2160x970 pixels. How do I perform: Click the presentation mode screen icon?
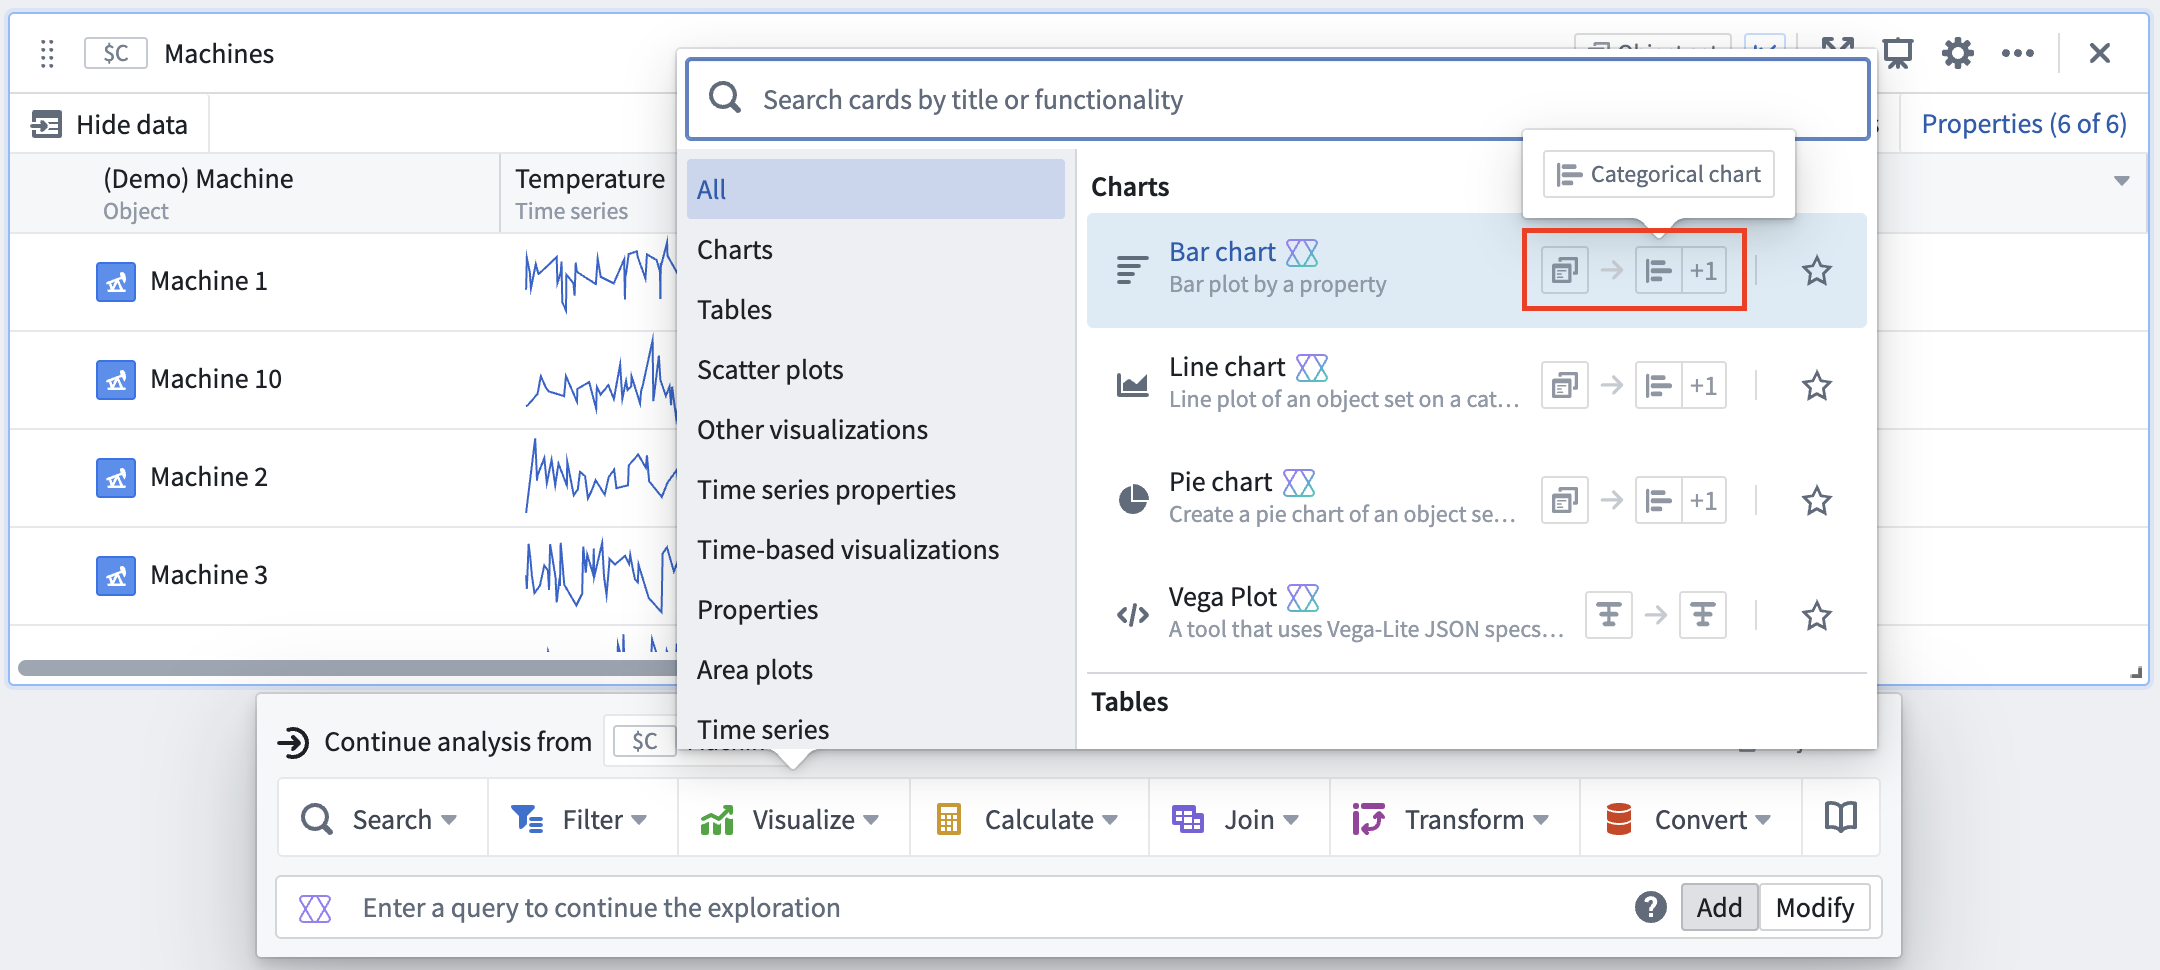point(1897,53)
